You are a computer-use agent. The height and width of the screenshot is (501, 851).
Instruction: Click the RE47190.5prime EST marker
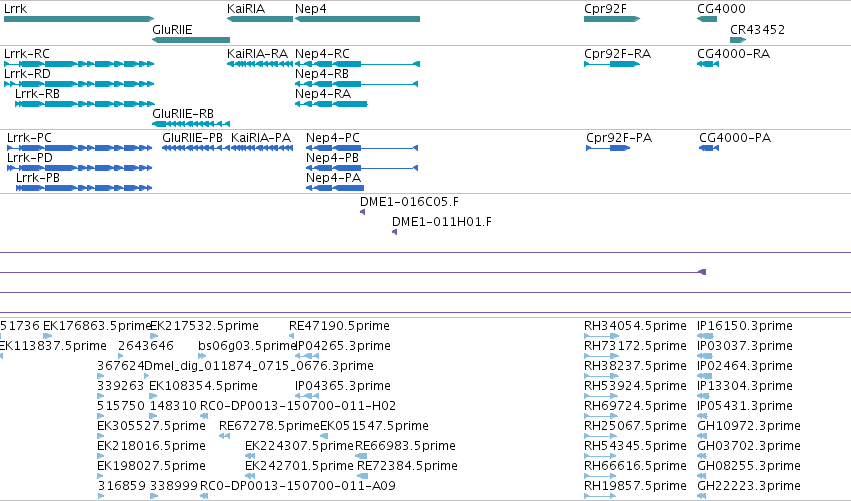point(291,336)
